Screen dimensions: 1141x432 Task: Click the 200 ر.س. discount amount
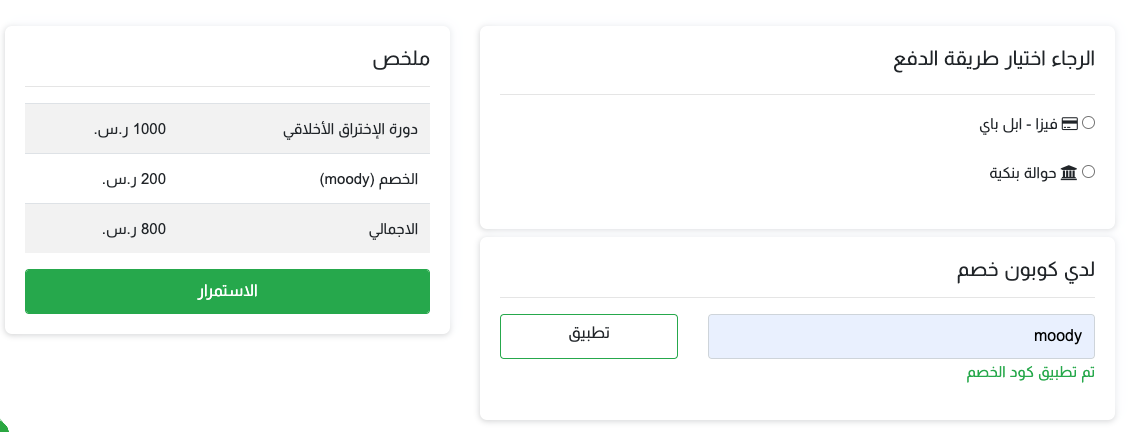coord(134,180)
